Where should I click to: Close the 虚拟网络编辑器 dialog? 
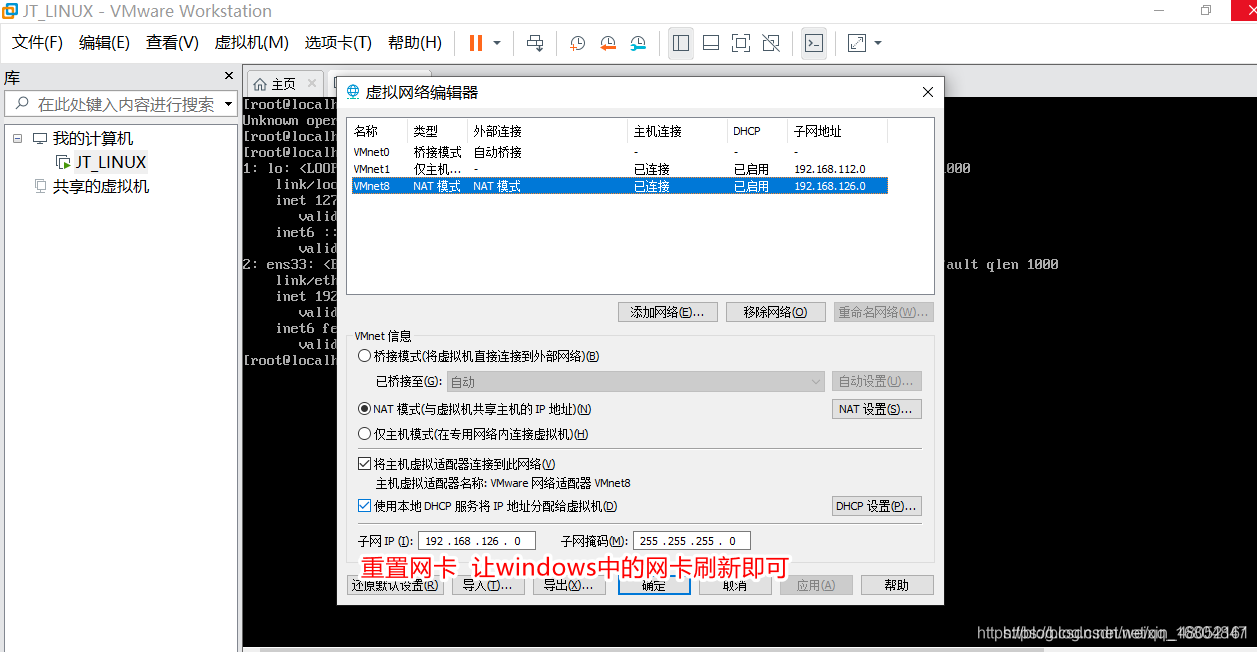(928, 92)
